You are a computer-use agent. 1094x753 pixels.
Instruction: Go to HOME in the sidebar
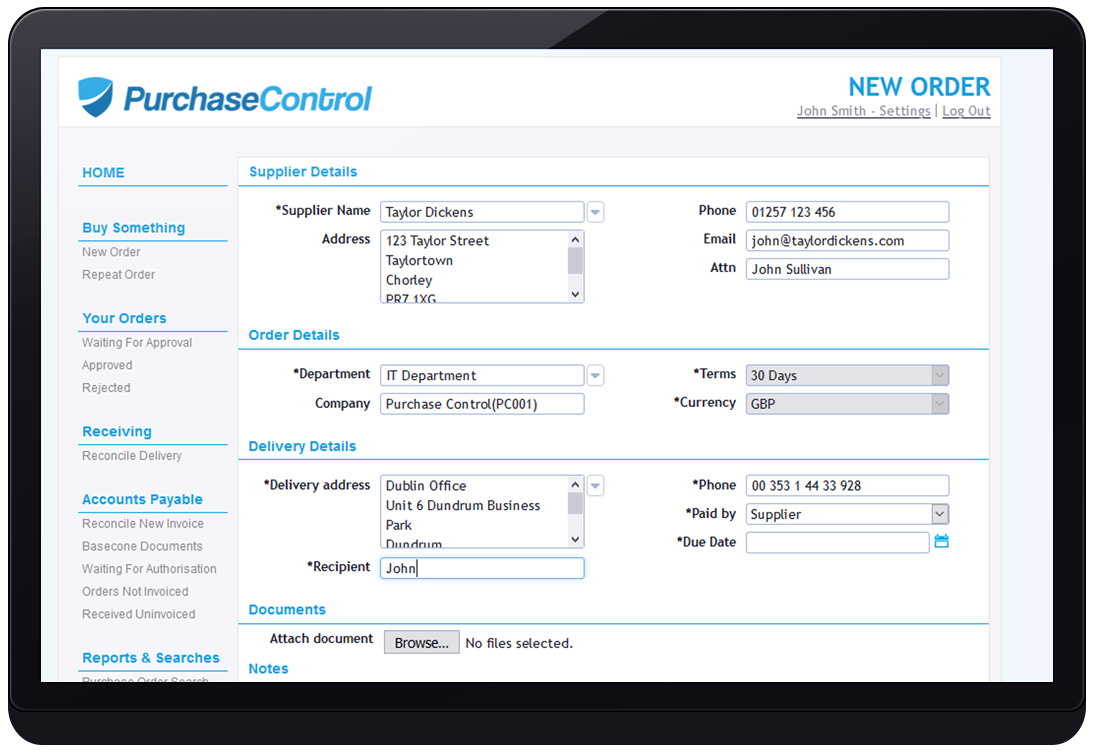[x=103, y=172]
